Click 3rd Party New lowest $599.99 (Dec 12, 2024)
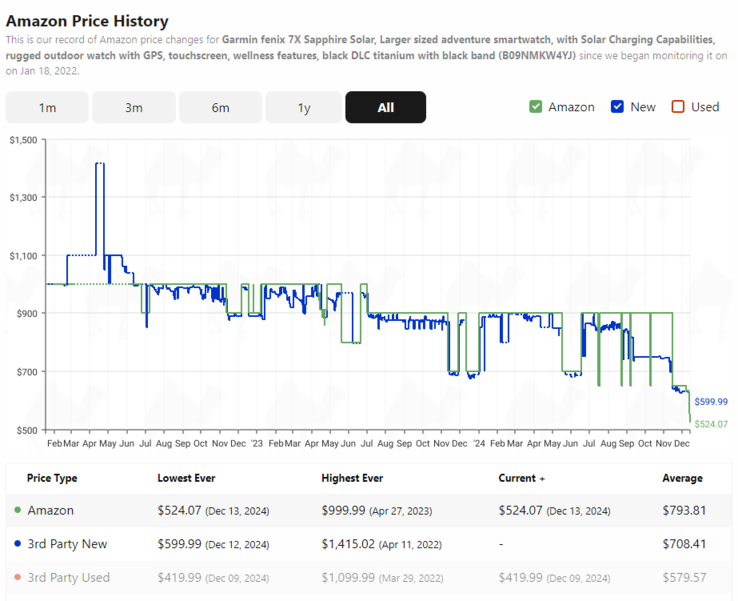The width and height of the screenshot is (738, 601). (x=213, y=544)
